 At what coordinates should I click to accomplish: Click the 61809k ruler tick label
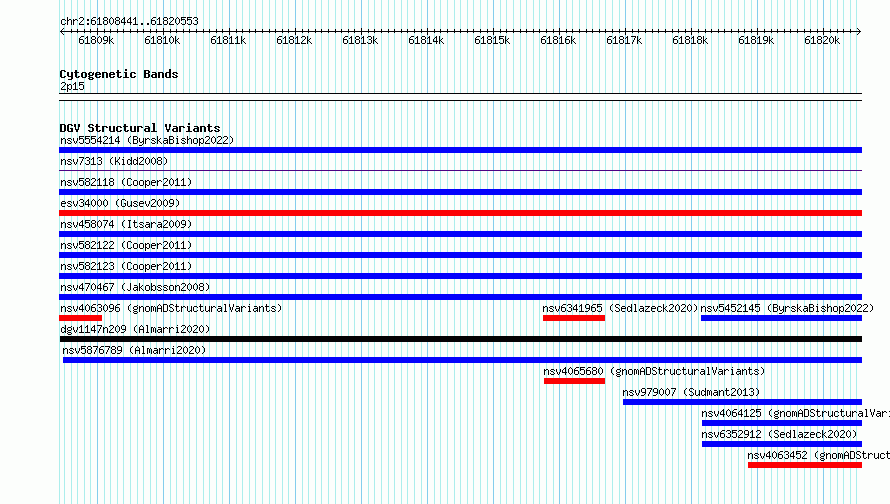96,40
